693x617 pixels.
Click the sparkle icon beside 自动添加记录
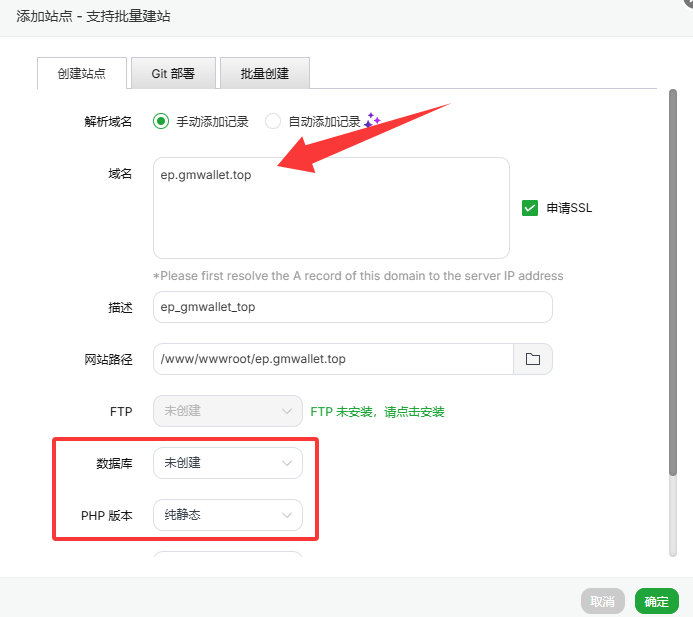pos(372,121)
